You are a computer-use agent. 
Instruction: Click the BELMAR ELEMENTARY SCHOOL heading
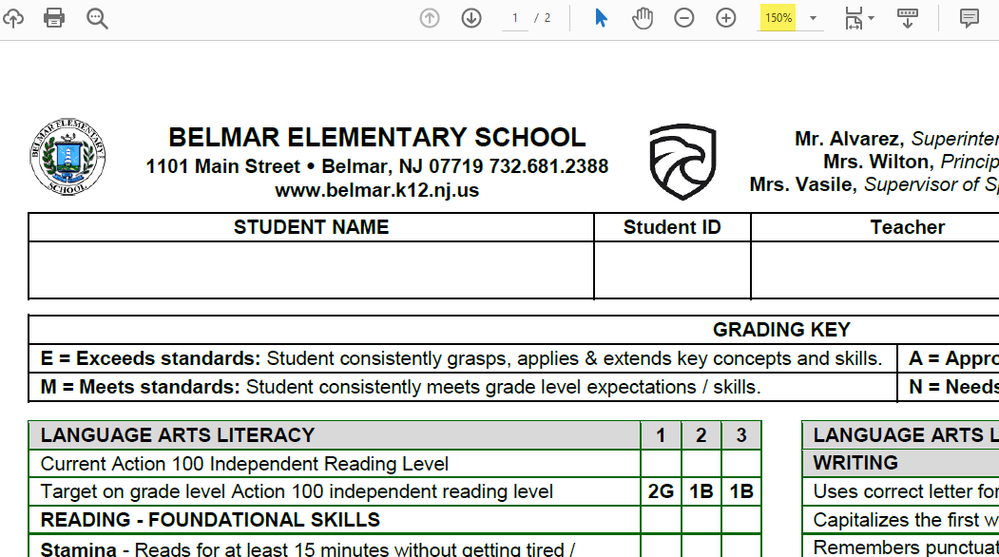click(377, 138)
